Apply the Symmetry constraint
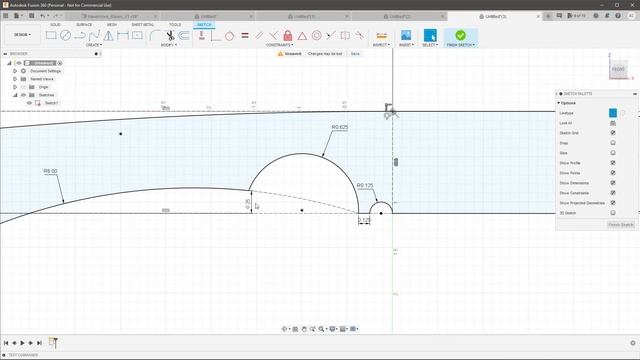 pos(345,36)
